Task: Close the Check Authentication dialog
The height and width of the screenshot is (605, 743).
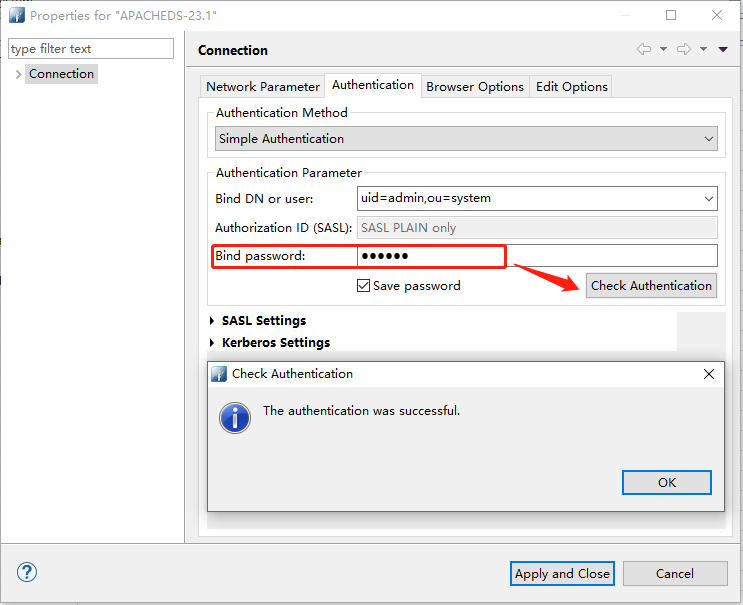Action: coord(709,374)
